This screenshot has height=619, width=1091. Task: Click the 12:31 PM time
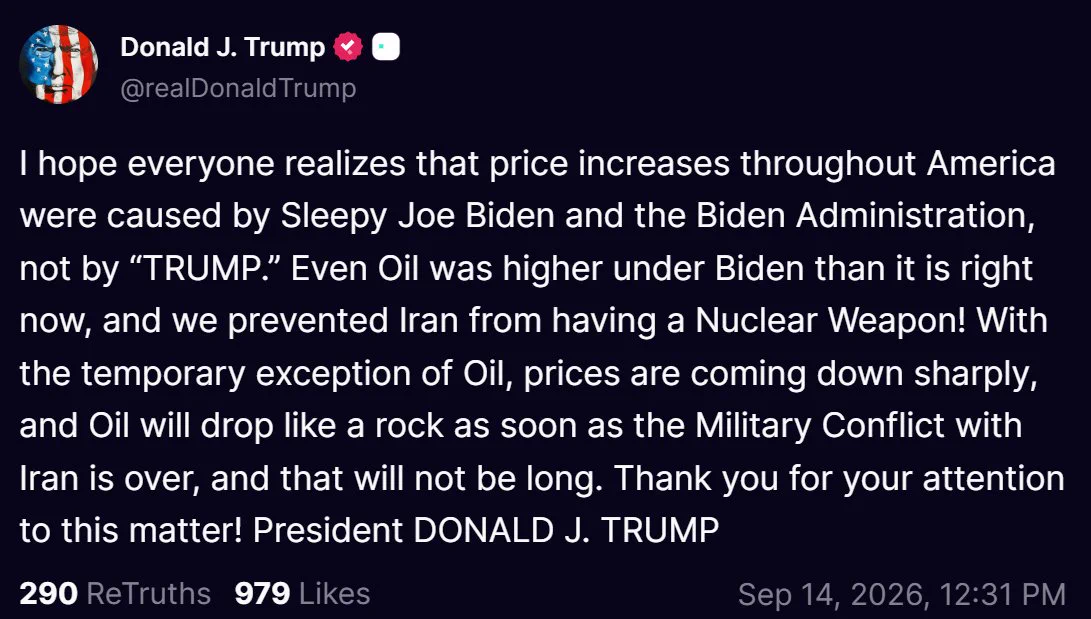1003,595
